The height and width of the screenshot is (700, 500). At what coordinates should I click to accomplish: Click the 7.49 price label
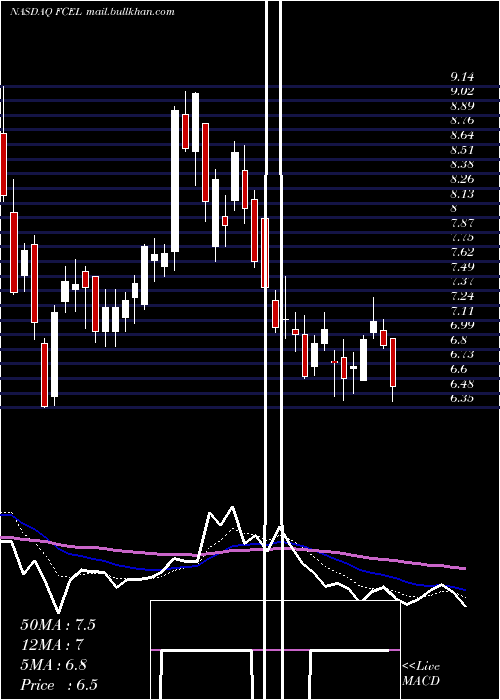[x=462, y=267]
